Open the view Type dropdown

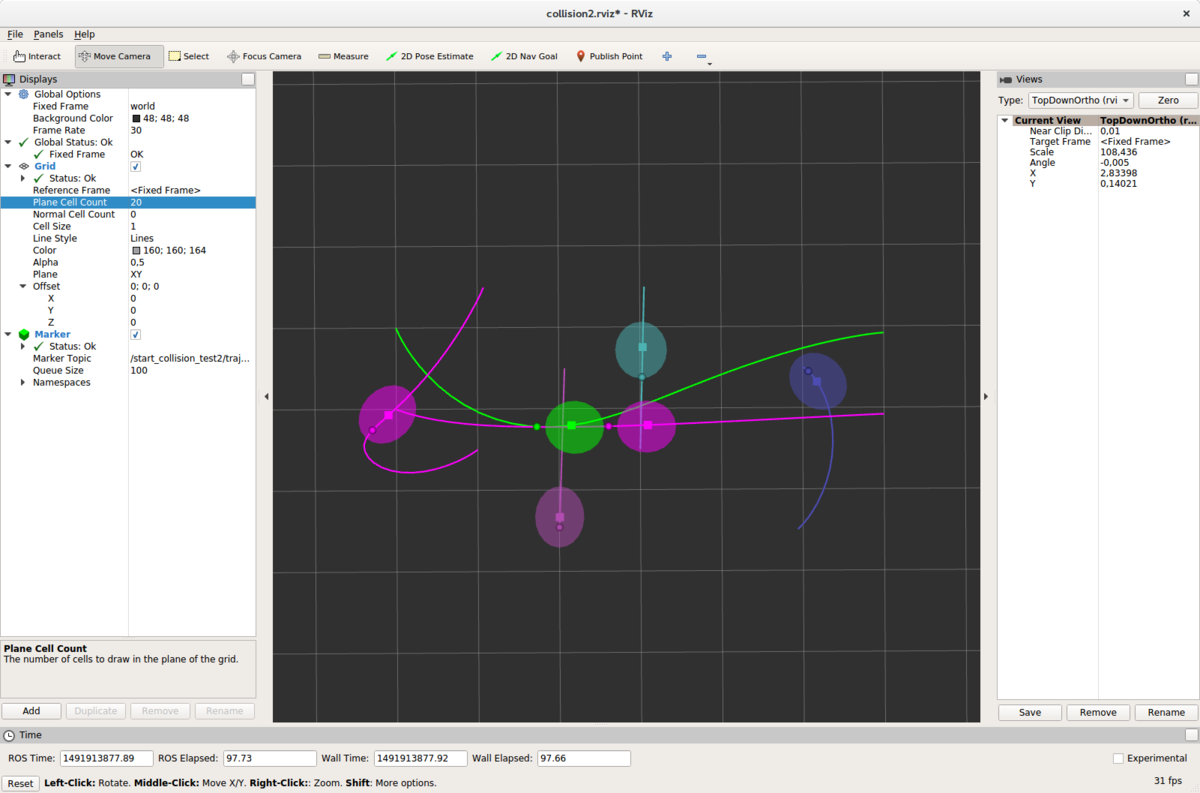[x=1080, y=100]
